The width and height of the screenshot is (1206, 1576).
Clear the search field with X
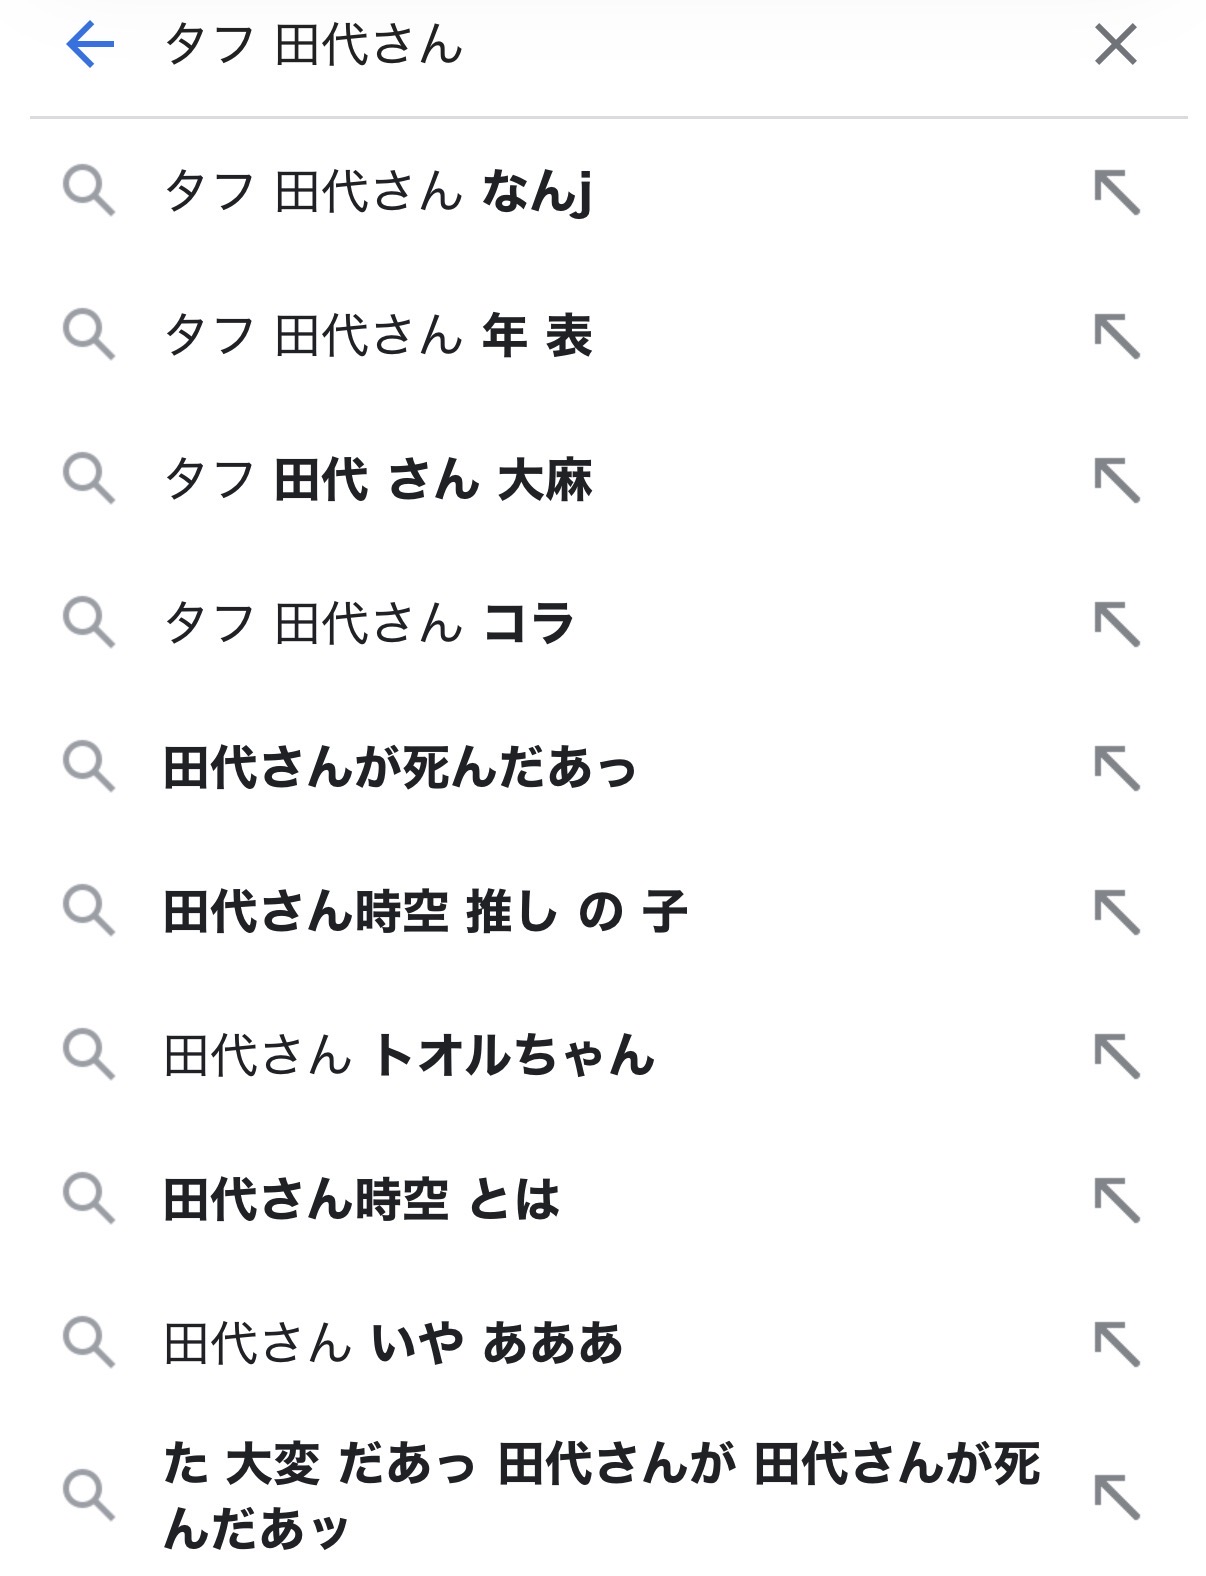1115,45
